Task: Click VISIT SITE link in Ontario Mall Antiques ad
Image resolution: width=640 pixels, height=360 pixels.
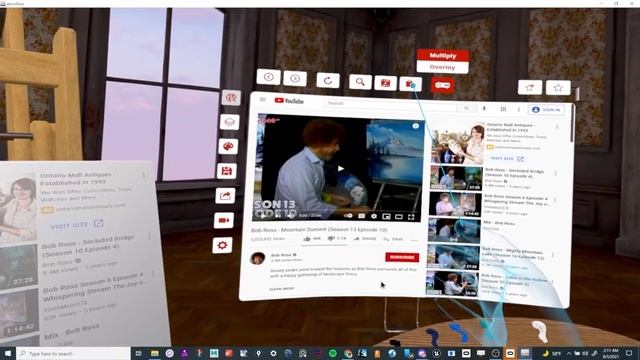Action: pyautogui.click(x=507, y=158)
